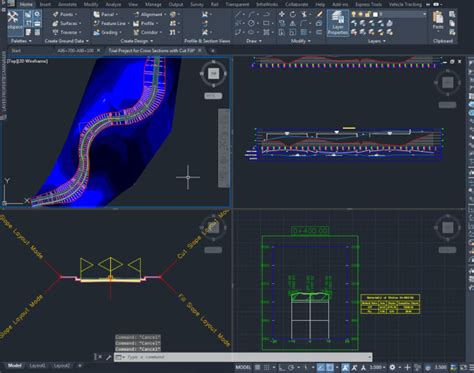Toggle ortho mode in status bar
The image size is (474, 373).
282,367
